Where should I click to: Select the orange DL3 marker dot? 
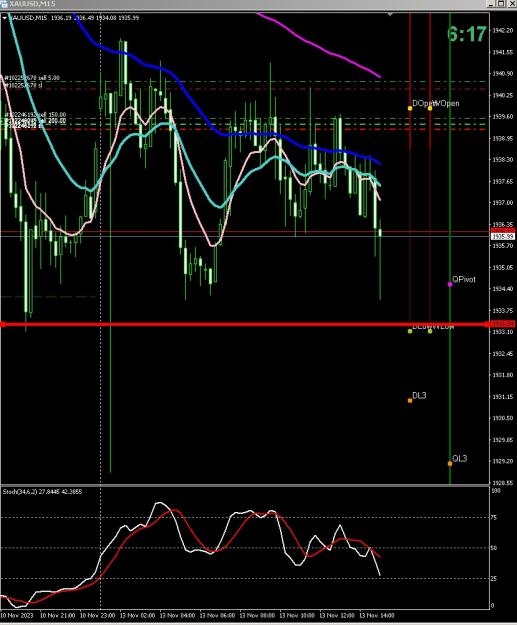point(410,400)
